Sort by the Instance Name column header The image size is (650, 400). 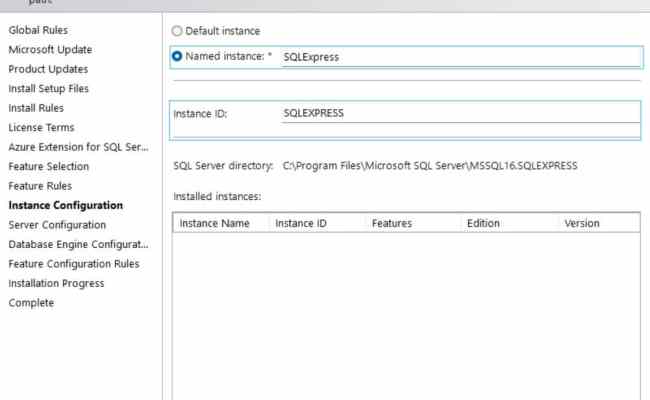(x=221, y=223)
